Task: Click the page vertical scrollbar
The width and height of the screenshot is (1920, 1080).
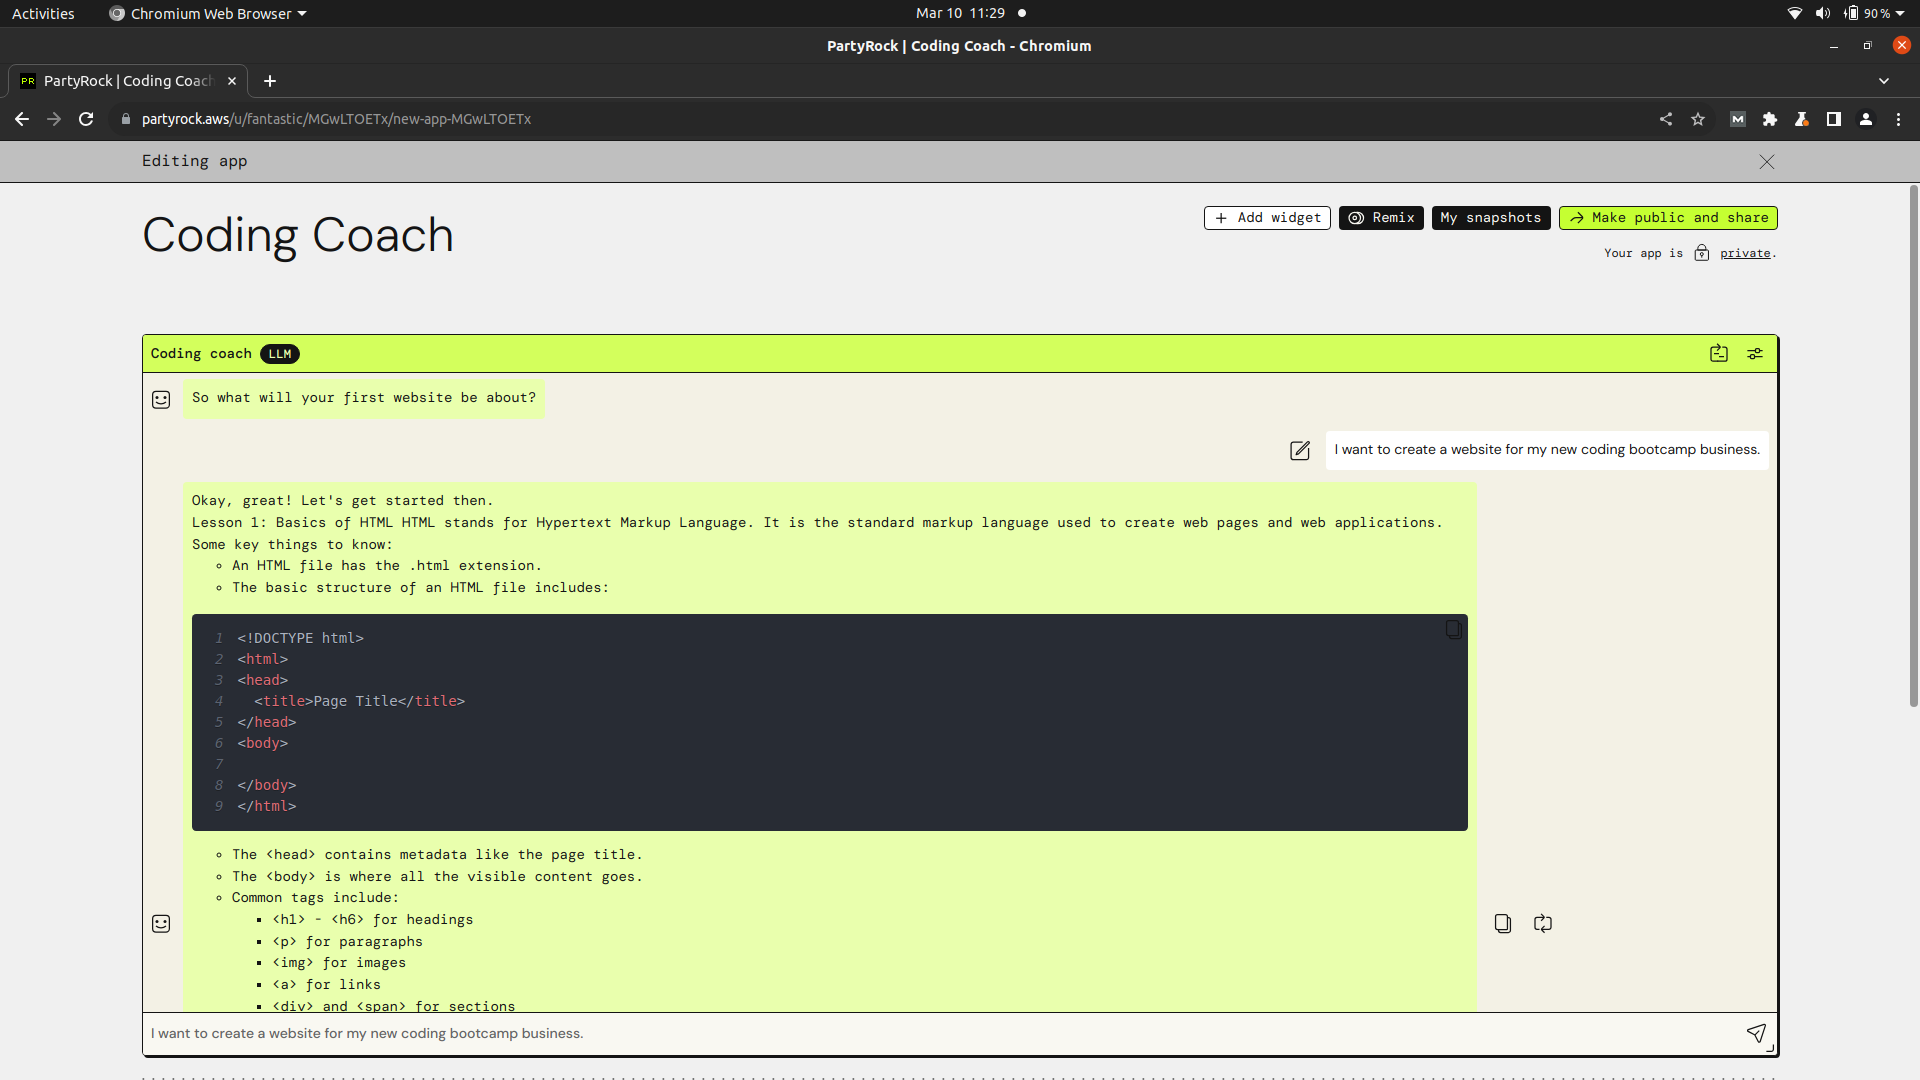Action: pos(1913,447)
